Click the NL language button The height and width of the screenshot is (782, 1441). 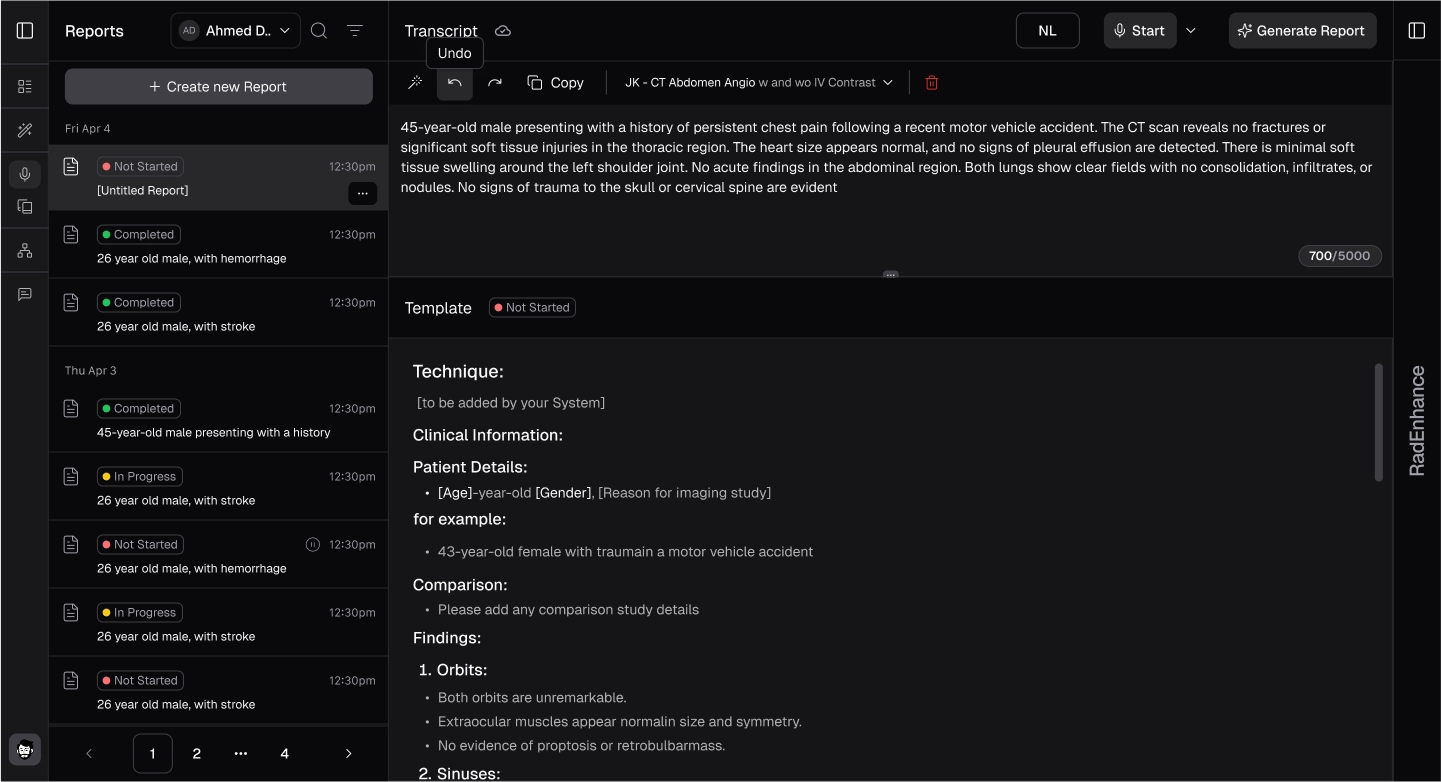[1047, 31]
